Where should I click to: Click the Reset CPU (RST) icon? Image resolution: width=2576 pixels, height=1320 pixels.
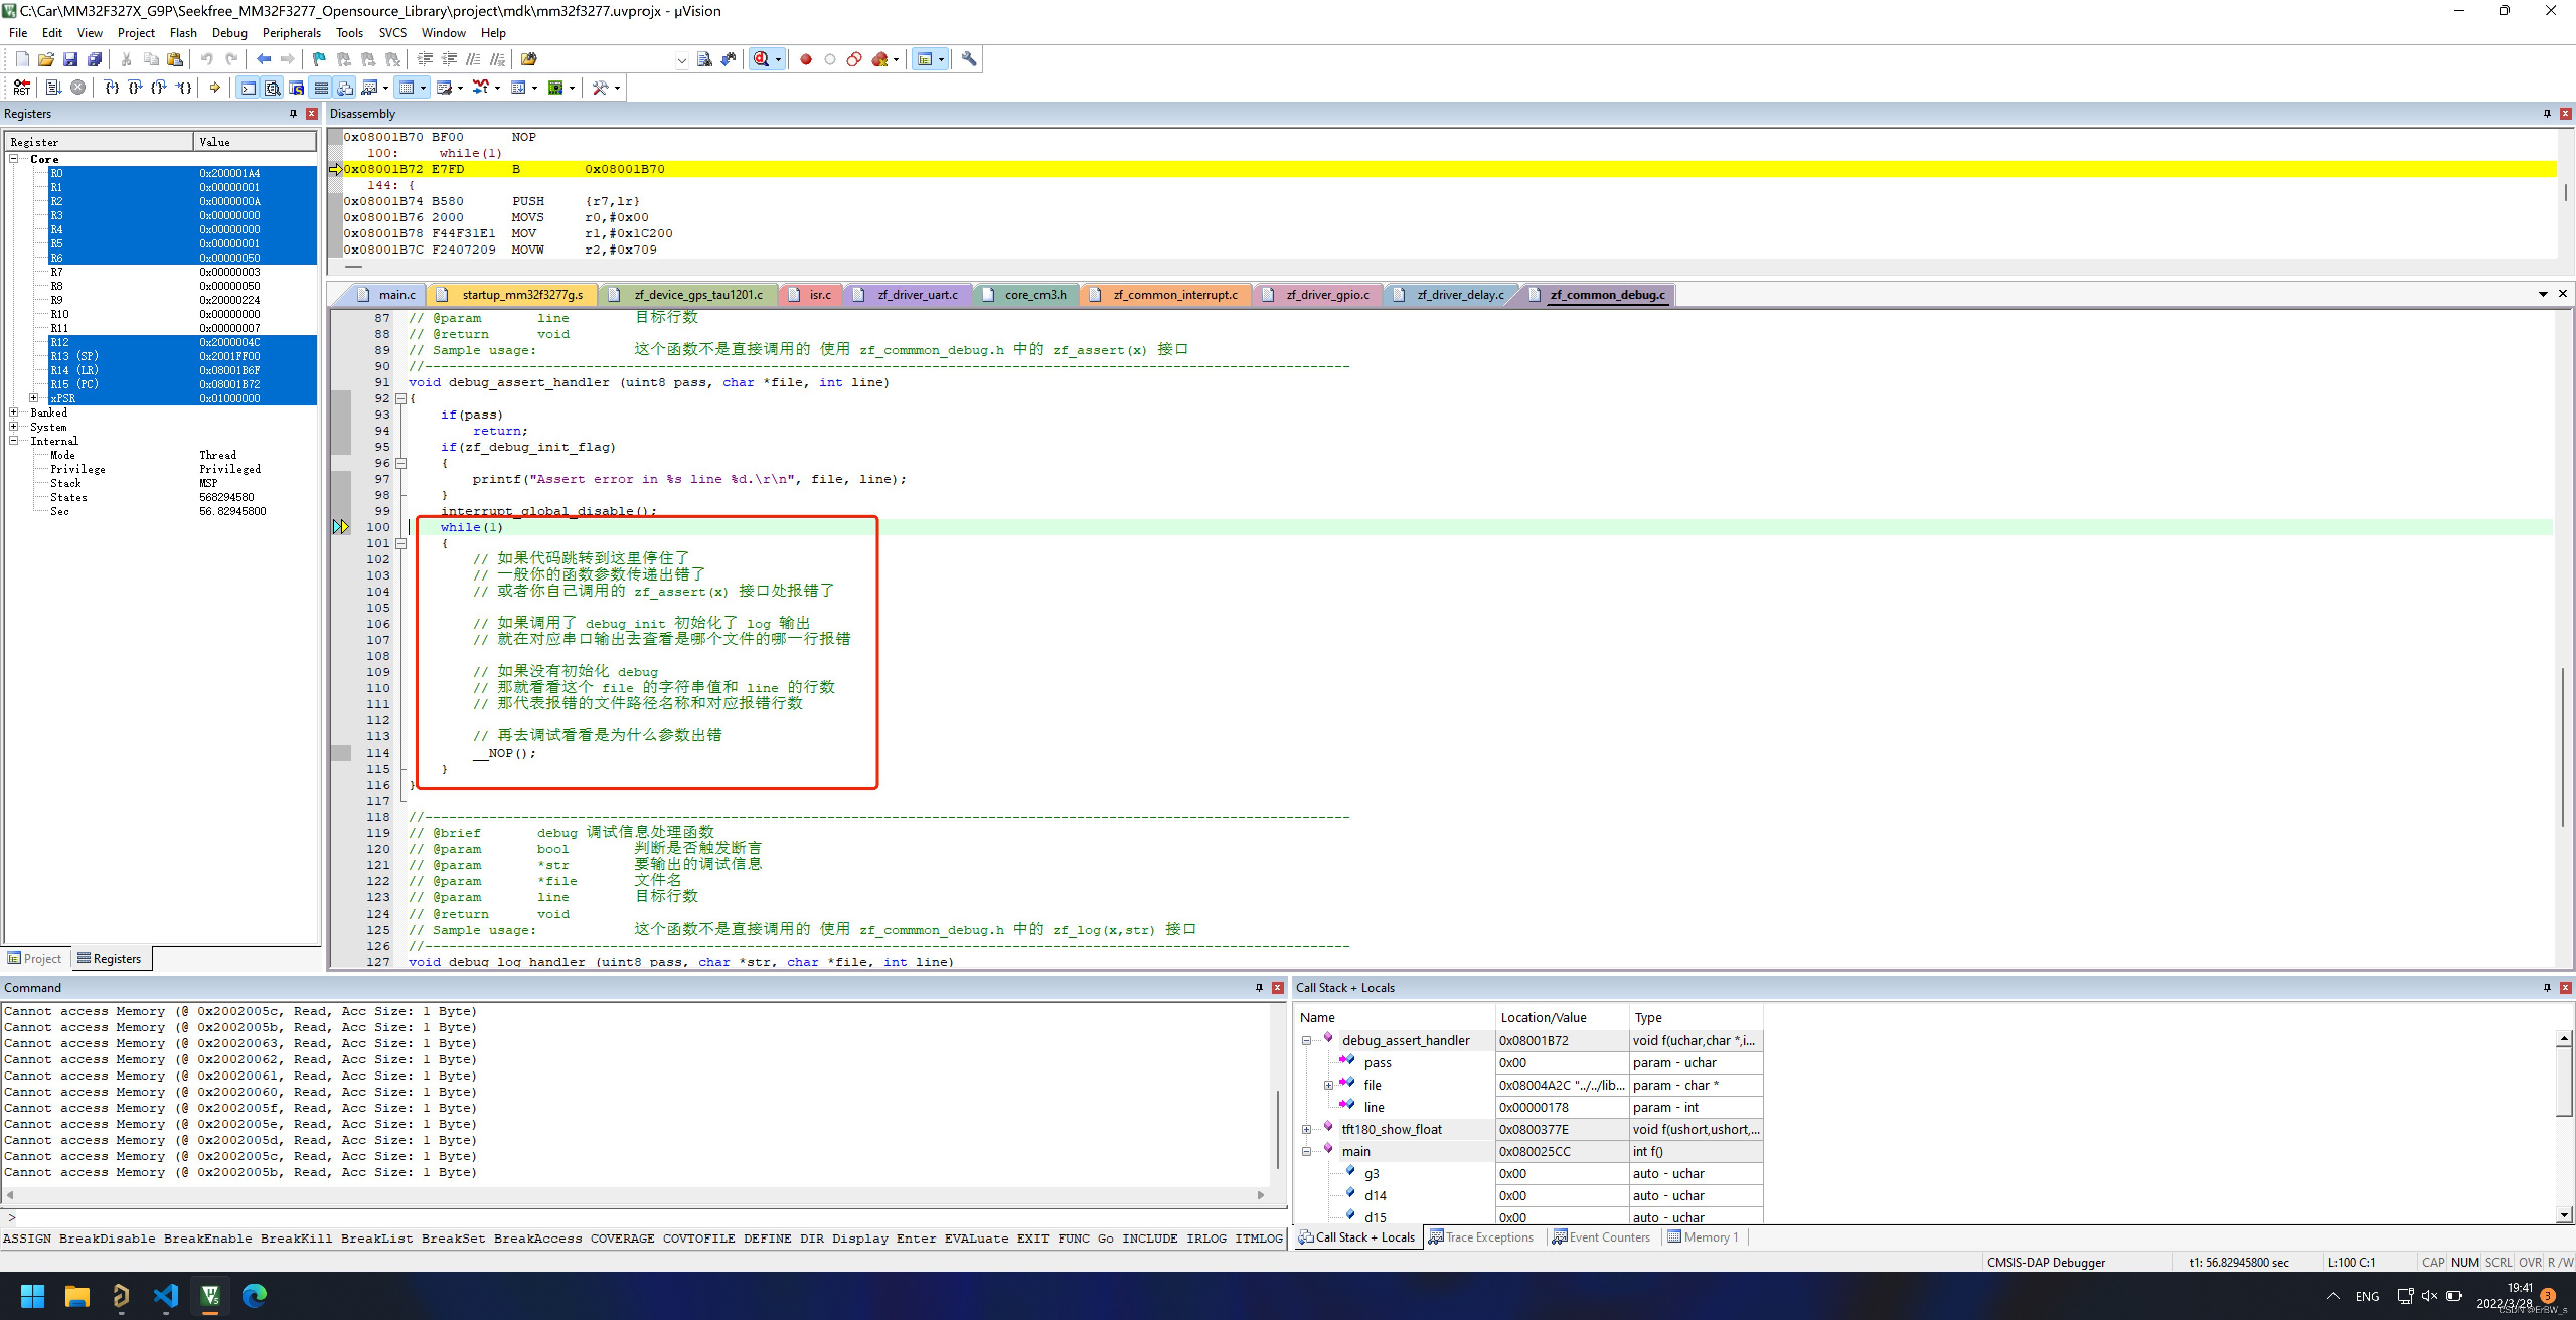(22, 87)
